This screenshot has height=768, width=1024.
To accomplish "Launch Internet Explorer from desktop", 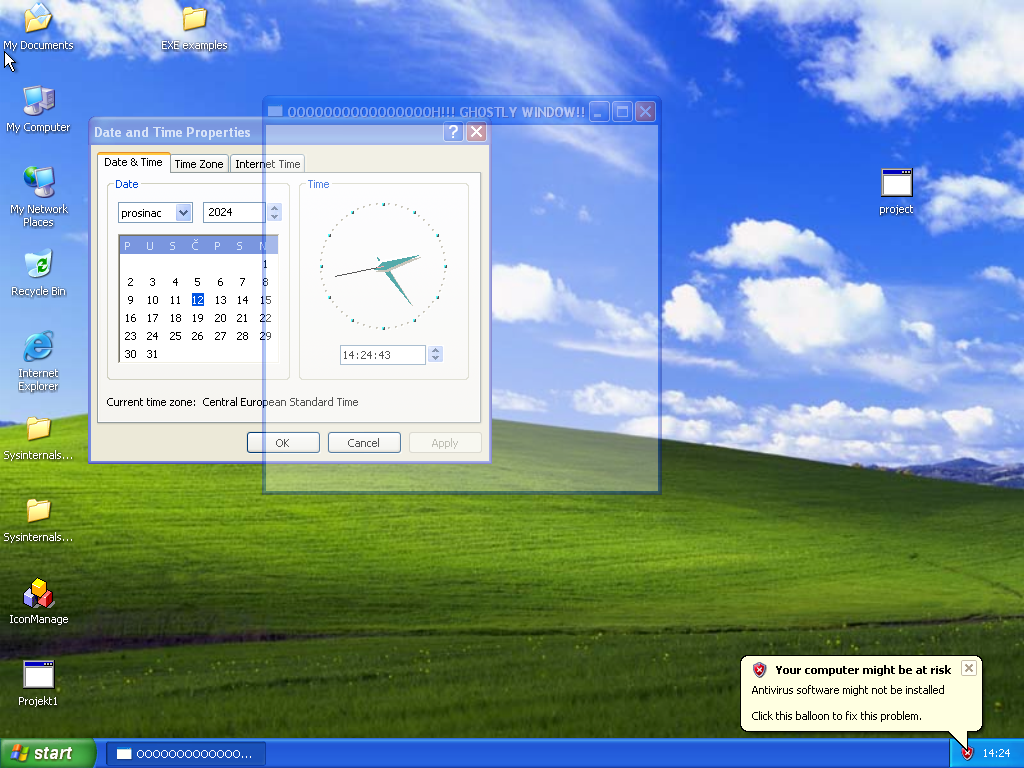I will [38, 348].
